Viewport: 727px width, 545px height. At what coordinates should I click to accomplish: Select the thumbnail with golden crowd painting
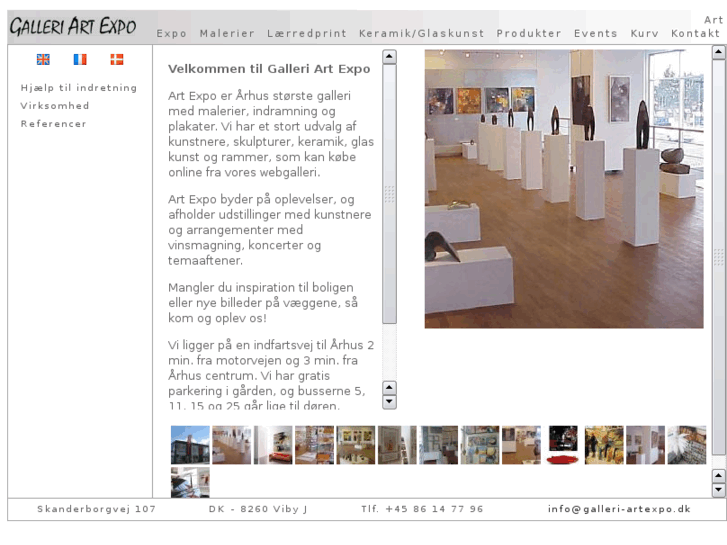coord(604,445)
